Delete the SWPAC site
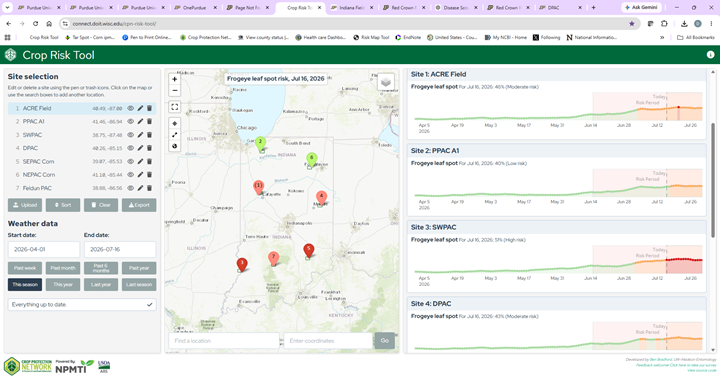 (x=149, y=135)
